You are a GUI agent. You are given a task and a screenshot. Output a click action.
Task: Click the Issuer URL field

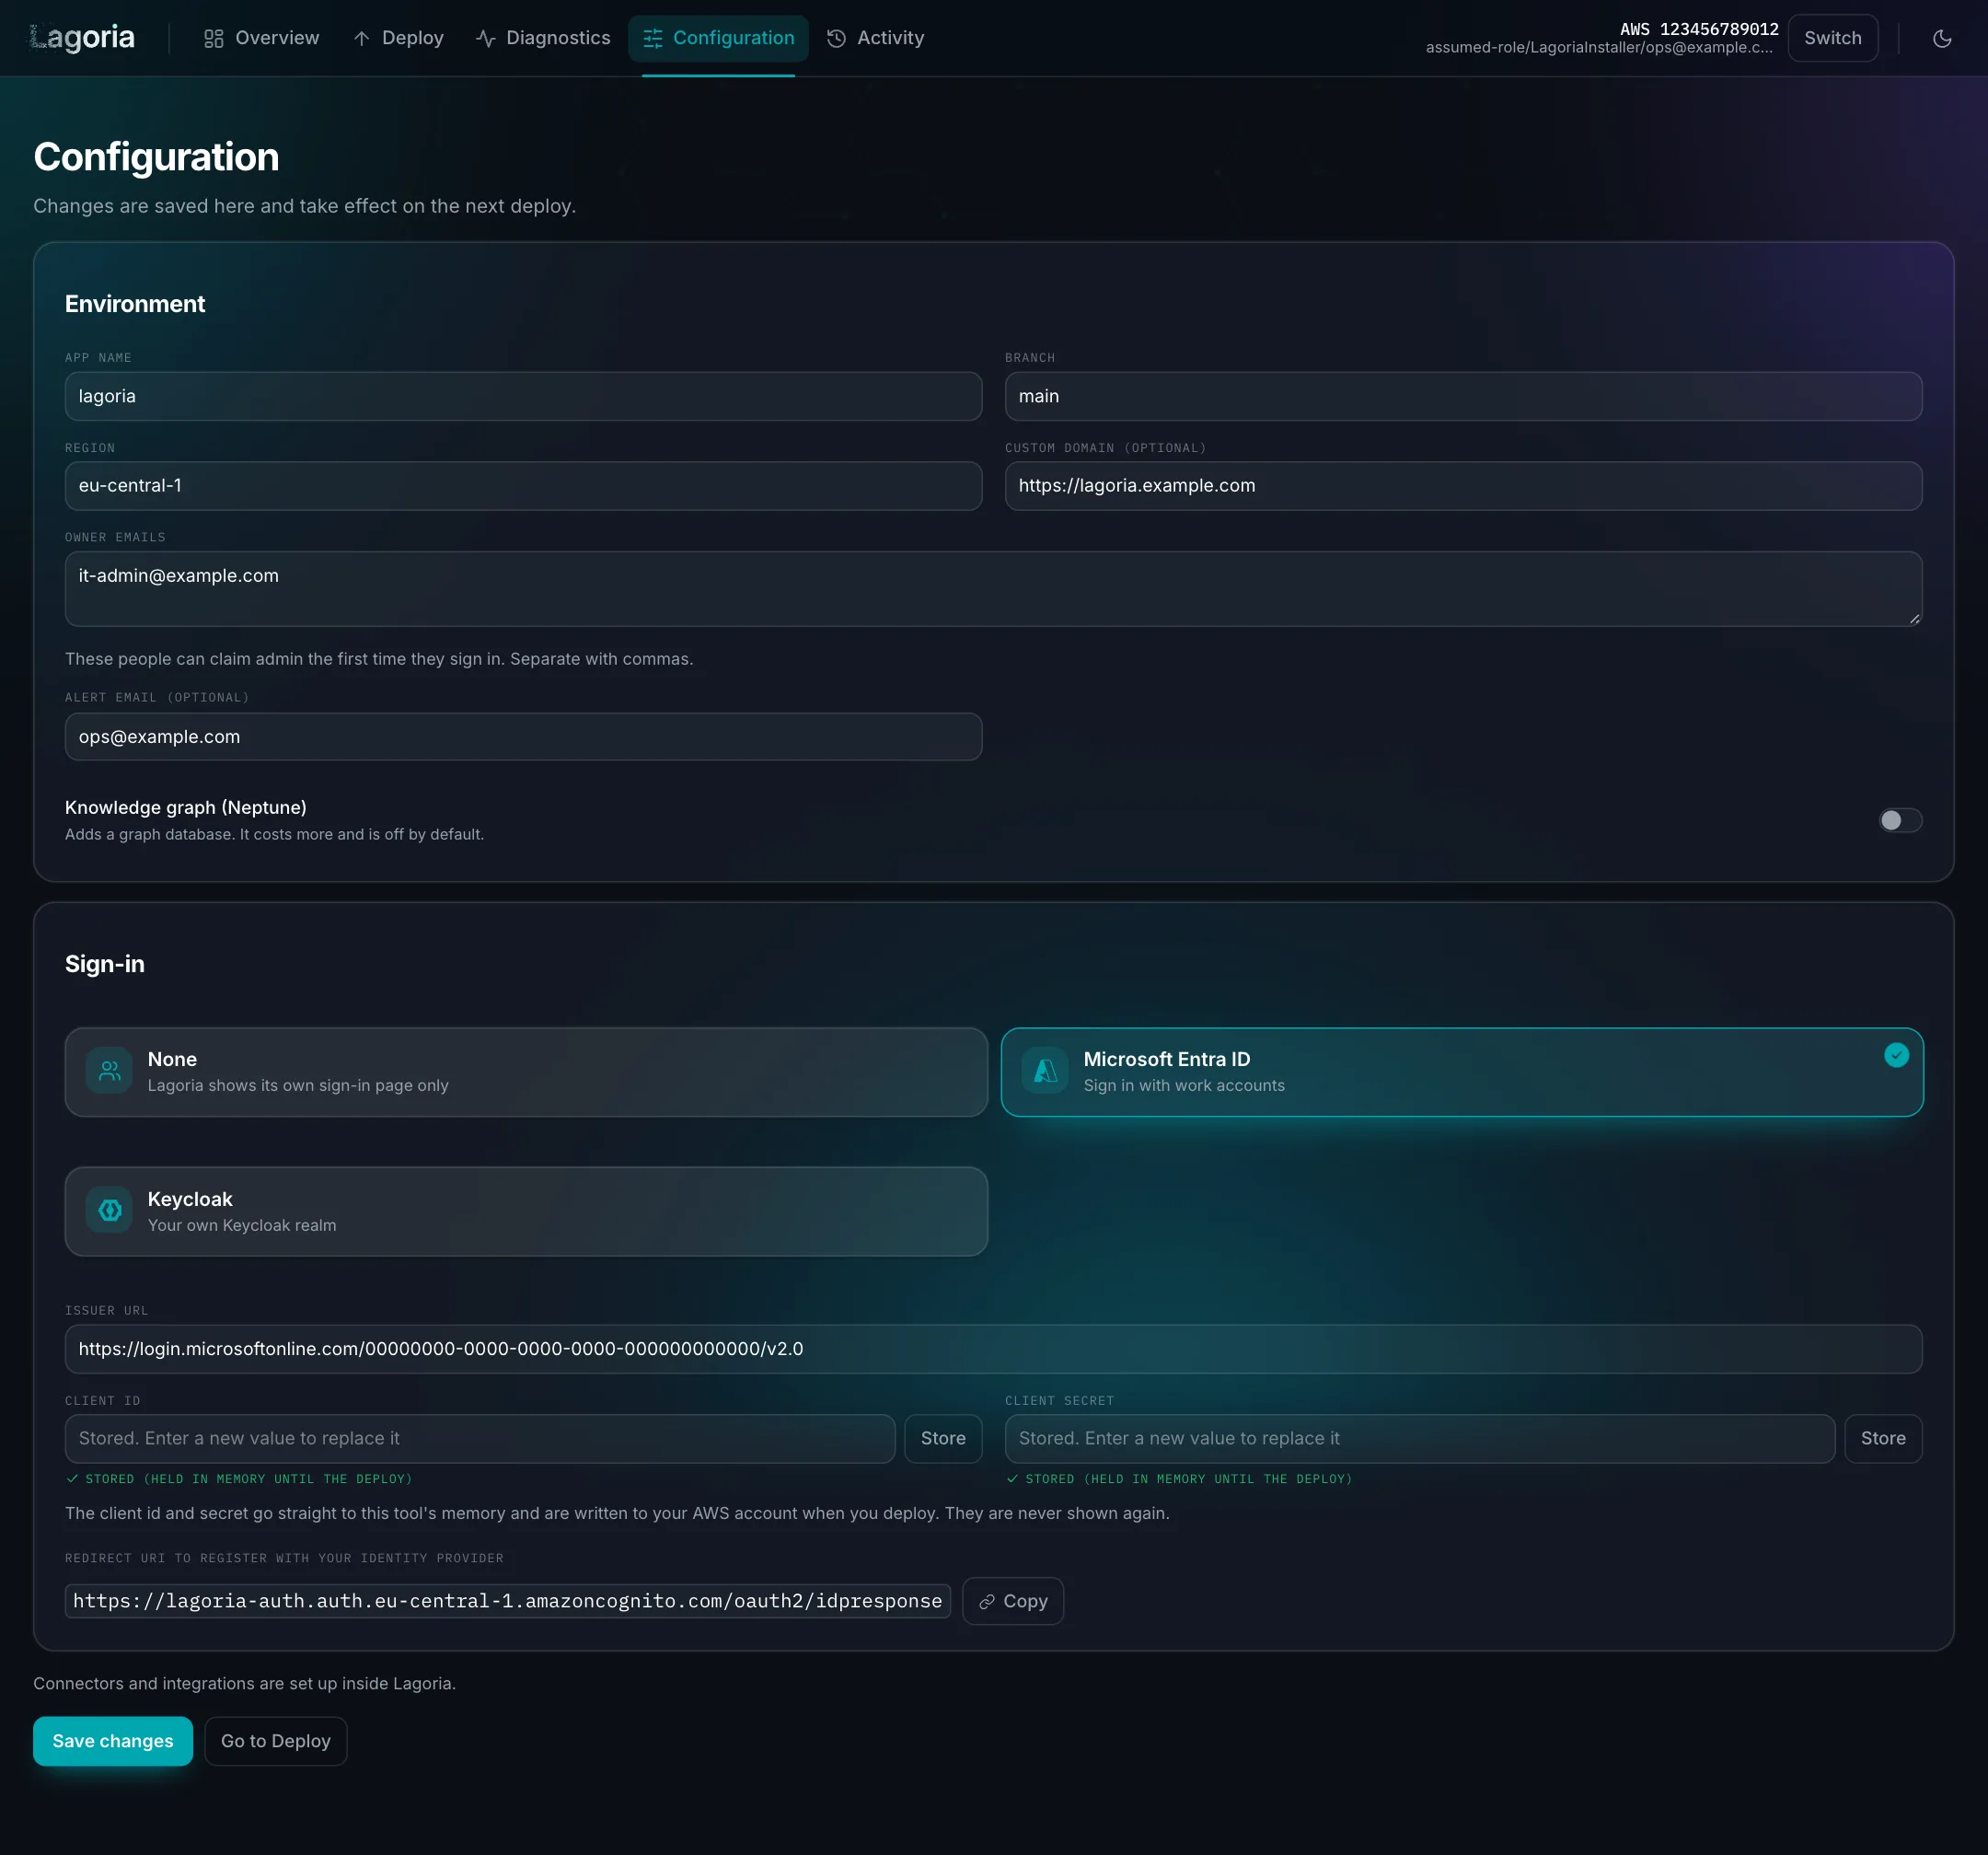(x=993, y=1349)
